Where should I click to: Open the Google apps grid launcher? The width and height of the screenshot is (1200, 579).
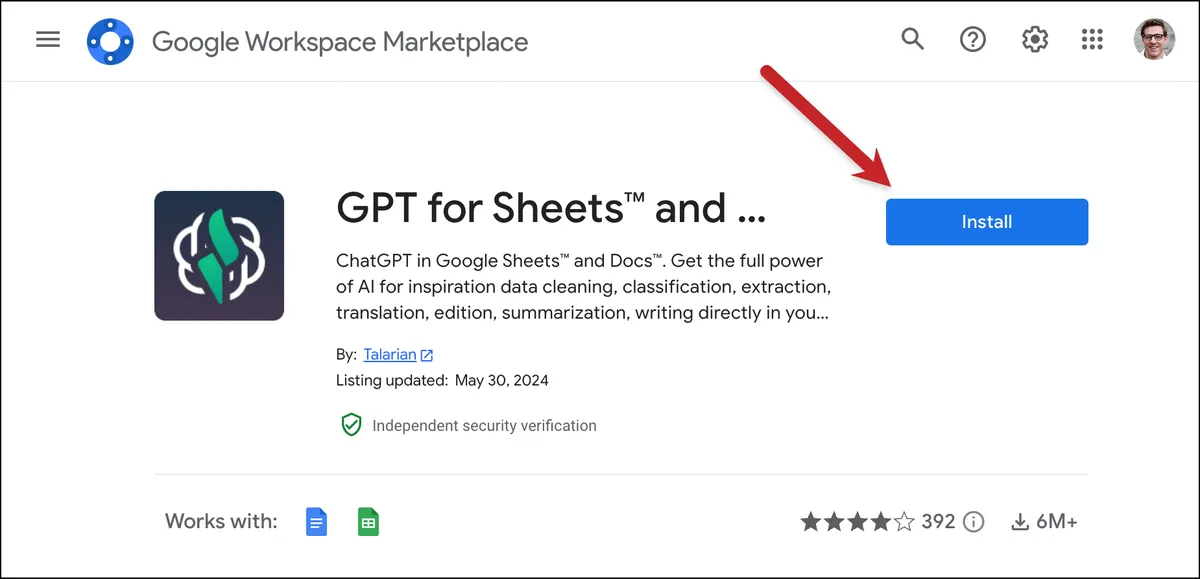1092,40
